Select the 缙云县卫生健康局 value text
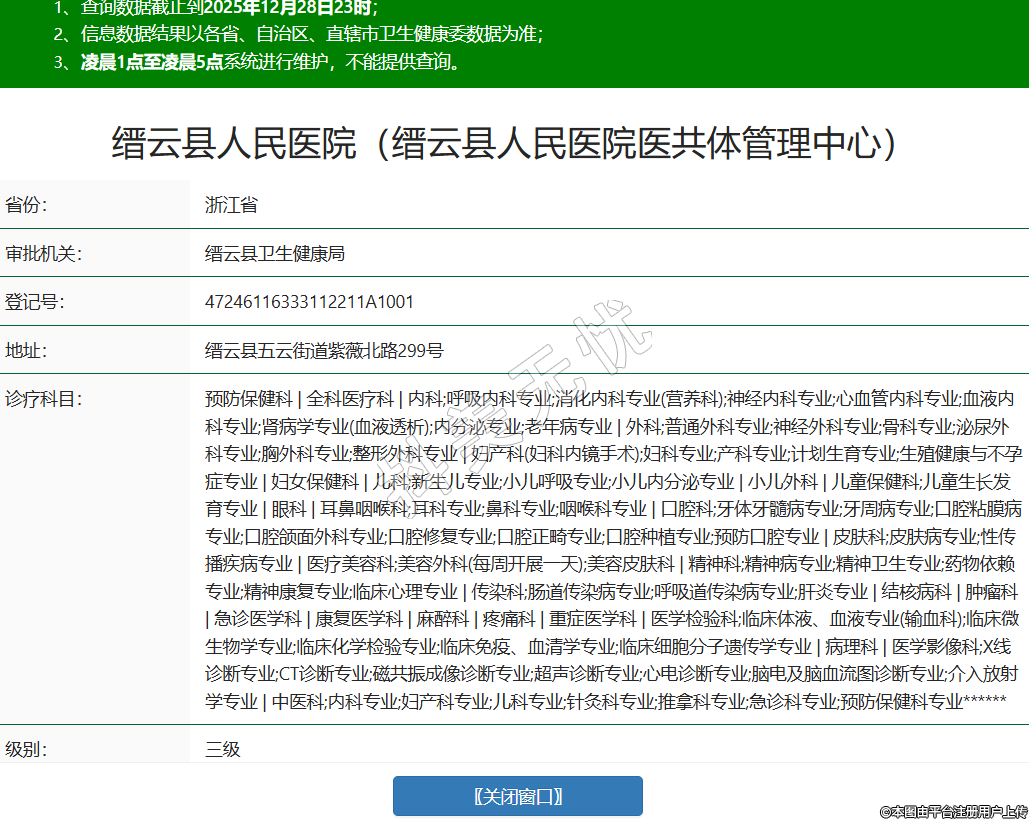The height and width of the screenshot is (819, 1029). click(x=275, y=254)
